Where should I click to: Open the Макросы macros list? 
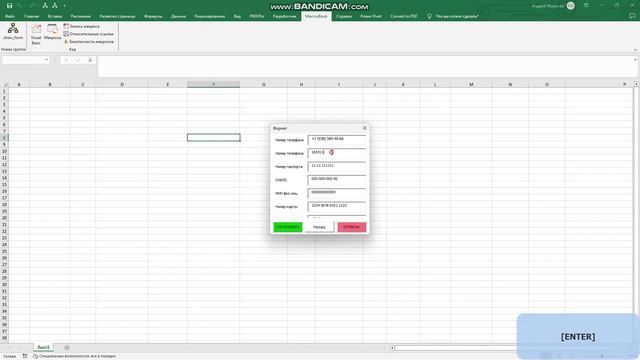tap(52, 32)
